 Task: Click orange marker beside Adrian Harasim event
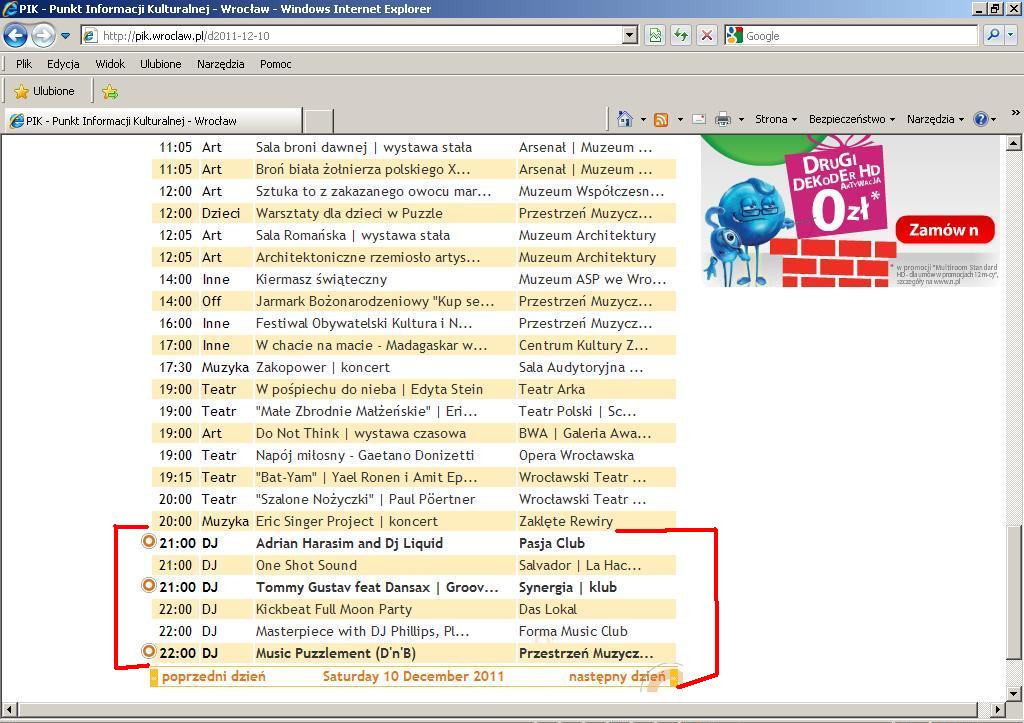pos(149,542)
